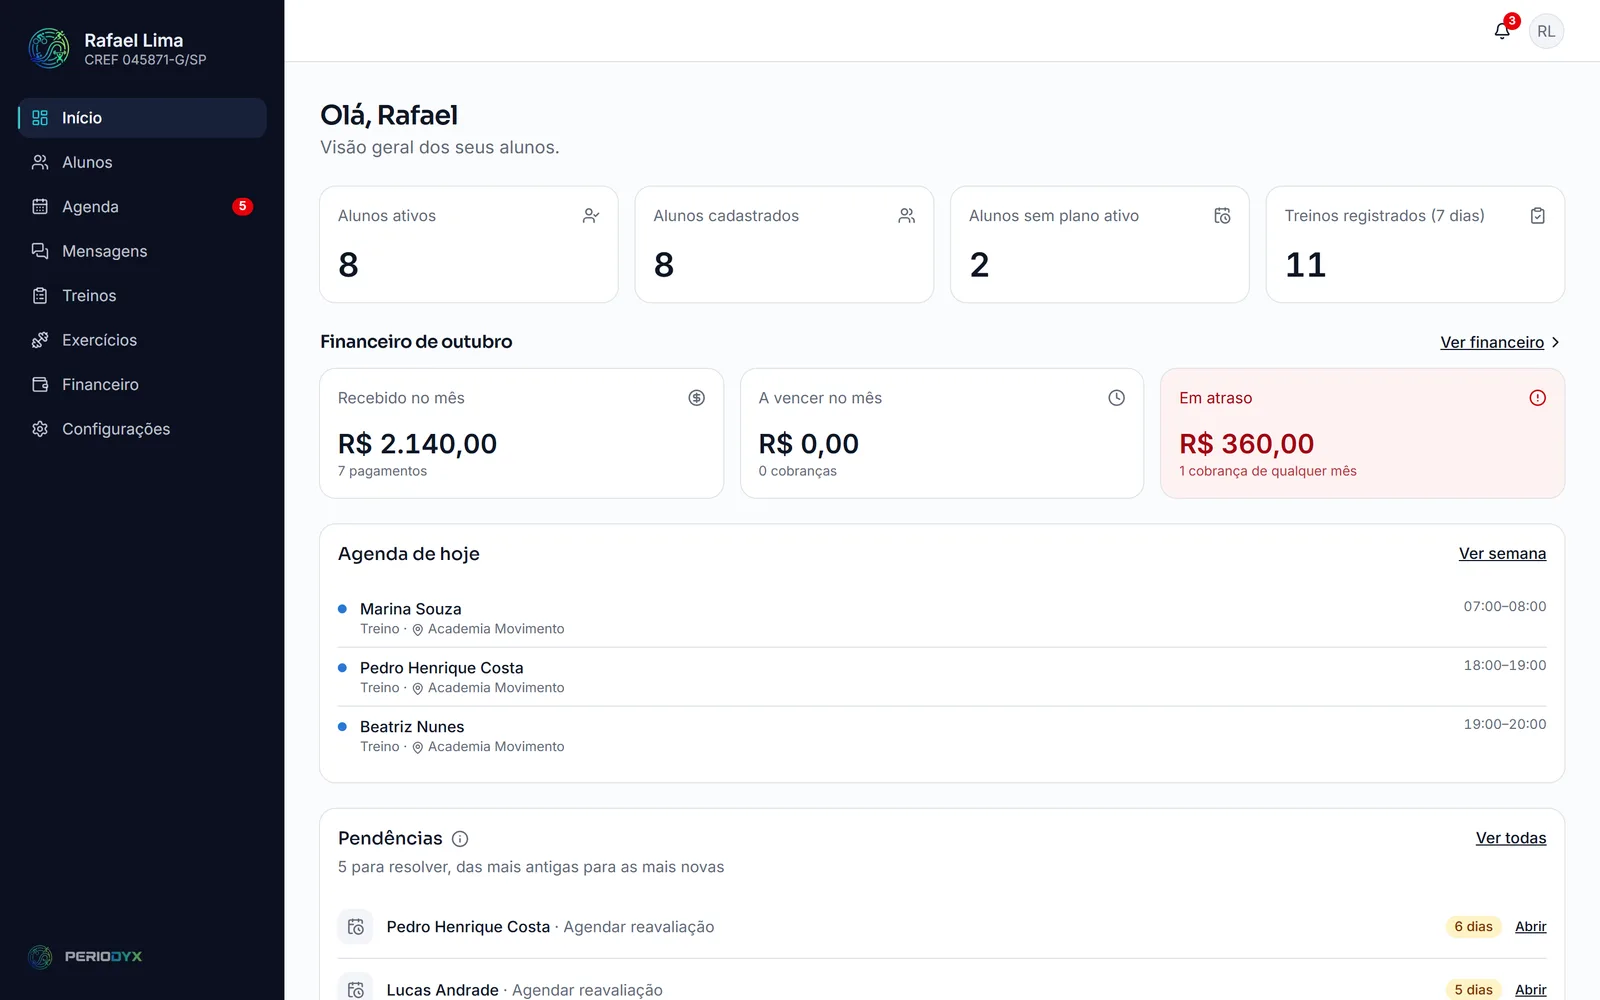Click the Periodyx logo at sidebar bottom
Viewport: 1600px width, 1000px height.
coord(84,957)
